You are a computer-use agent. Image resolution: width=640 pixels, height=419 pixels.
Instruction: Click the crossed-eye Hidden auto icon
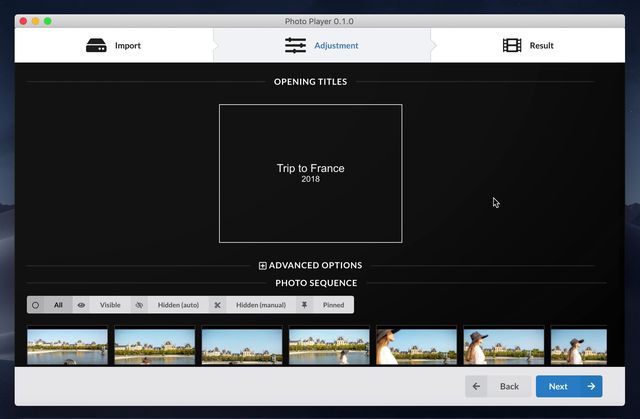pyautogui.click(x=139, y=305)
